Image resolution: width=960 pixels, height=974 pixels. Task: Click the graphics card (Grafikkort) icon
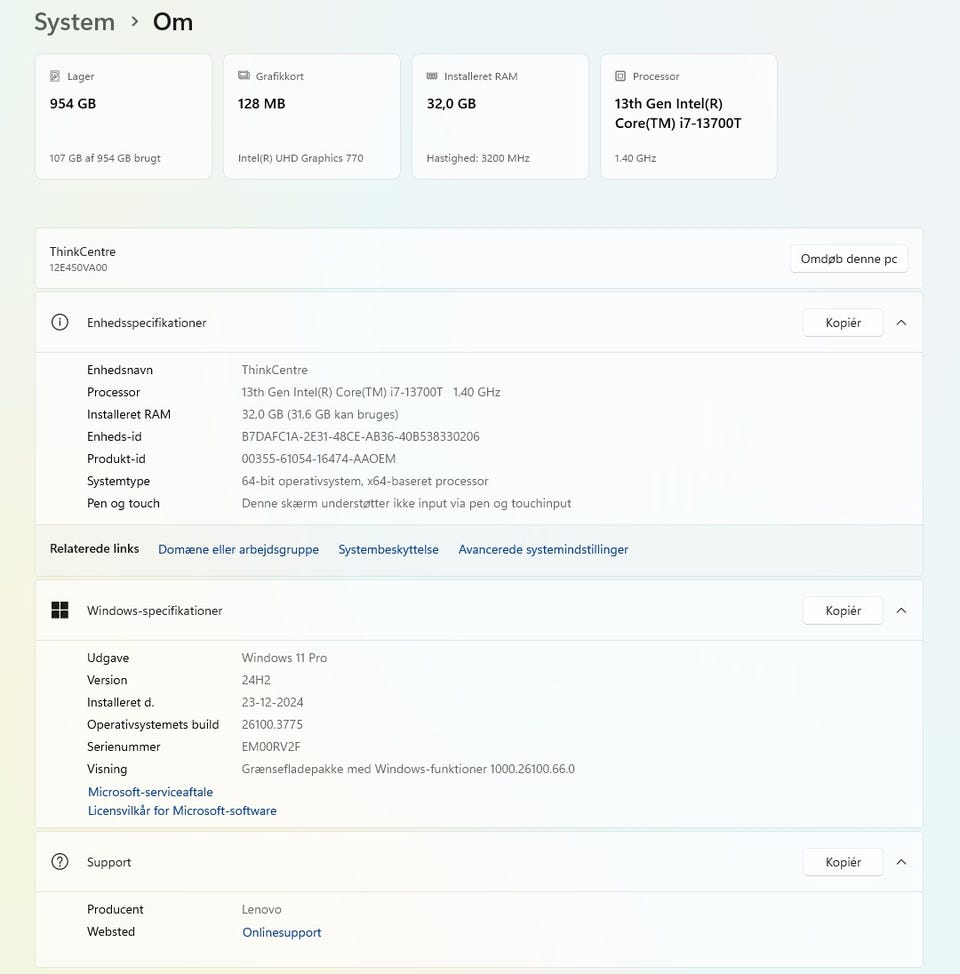(243, 76)
